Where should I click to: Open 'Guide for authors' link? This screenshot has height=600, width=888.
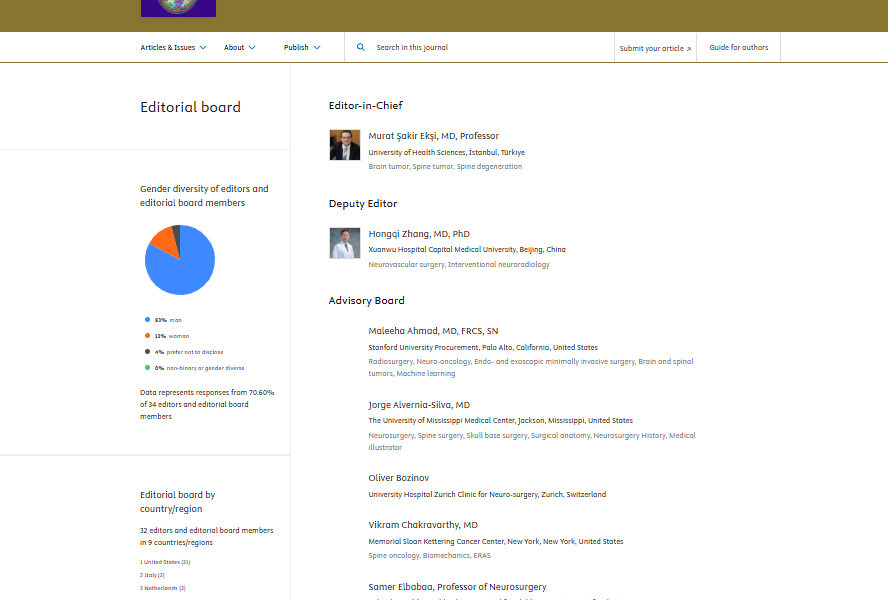tap(739, 47)
